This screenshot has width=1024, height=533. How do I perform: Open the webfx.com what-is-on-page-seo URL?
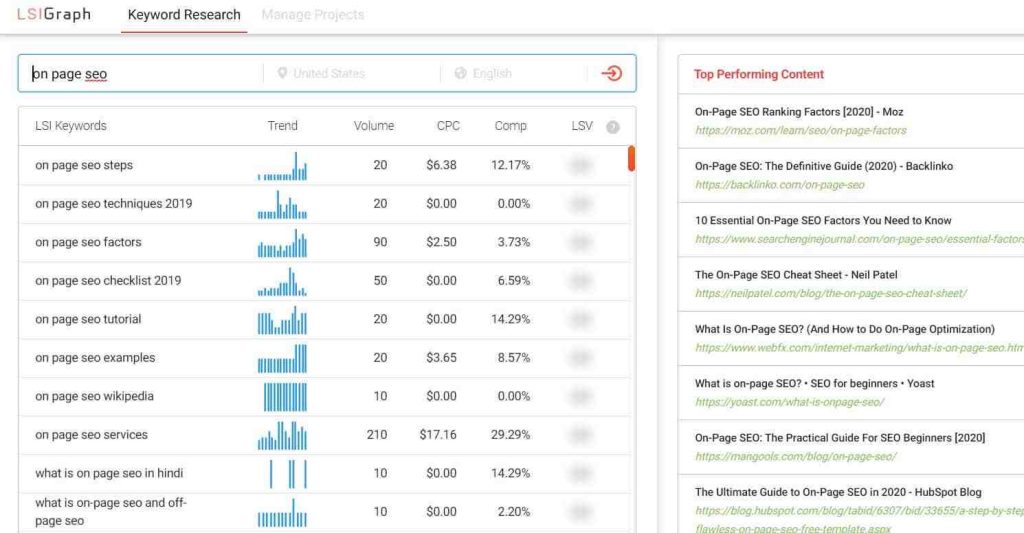click(x=859, y=347)
